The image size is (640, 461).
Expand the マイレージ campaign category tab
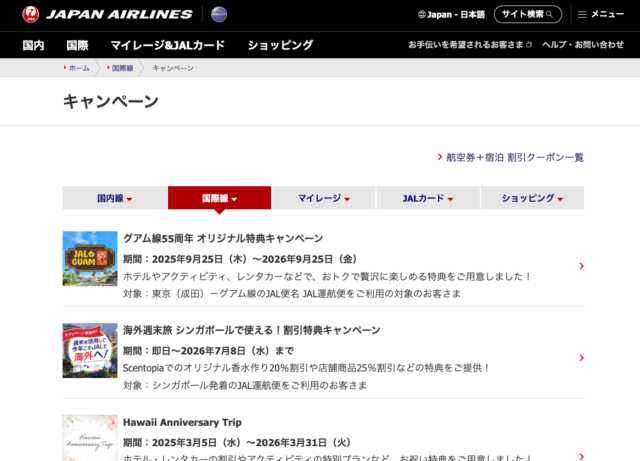coord(323,198)
